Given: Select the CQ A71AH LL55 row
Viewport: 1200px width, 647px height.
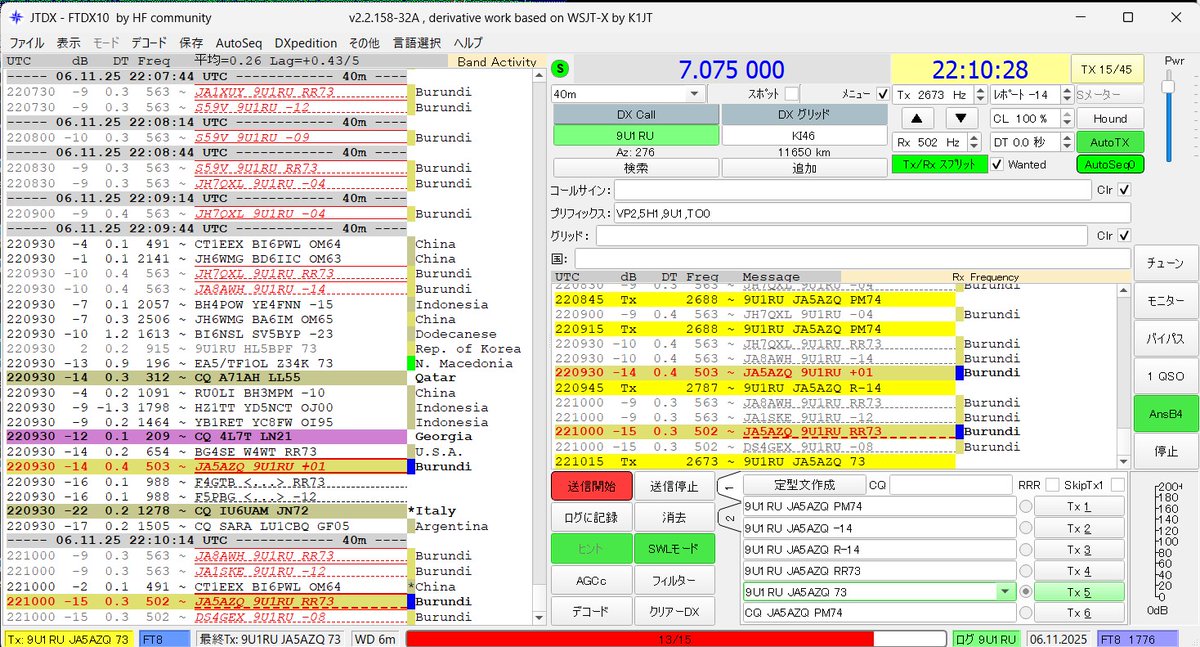Looking at the screenshot, I should (208, 378).
